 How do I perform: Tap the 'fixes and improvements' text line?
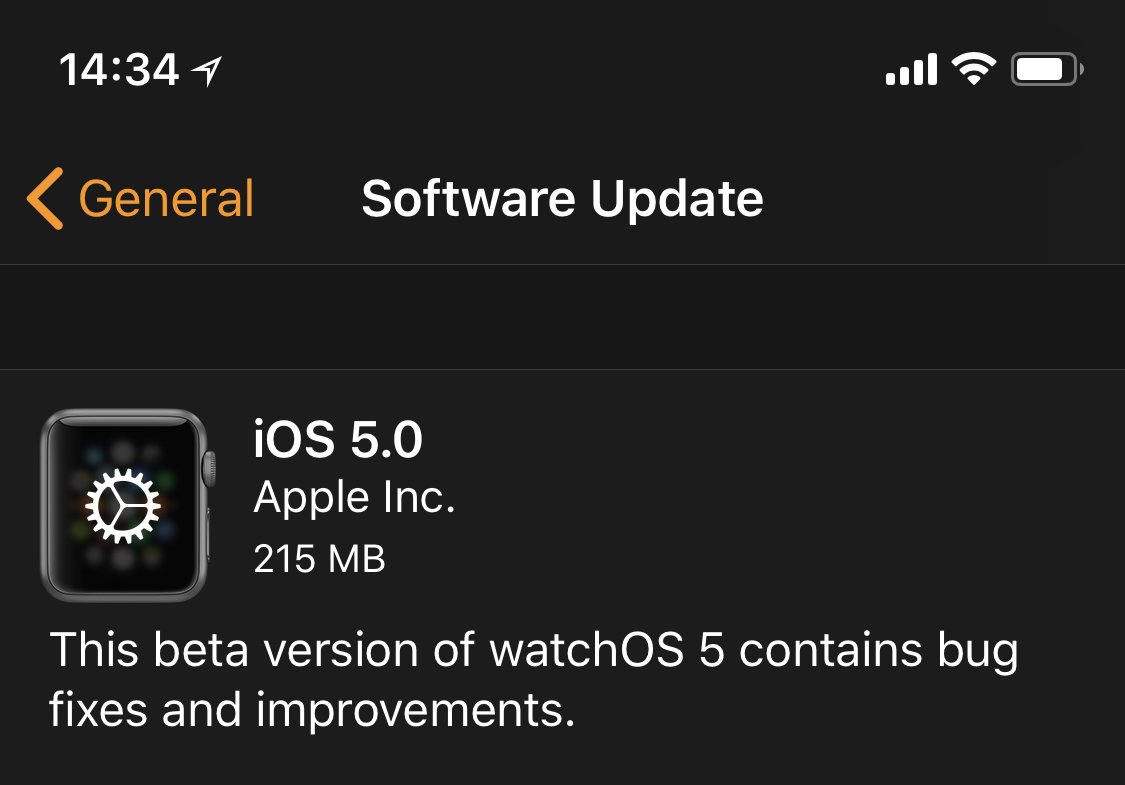tap(312, 710)
